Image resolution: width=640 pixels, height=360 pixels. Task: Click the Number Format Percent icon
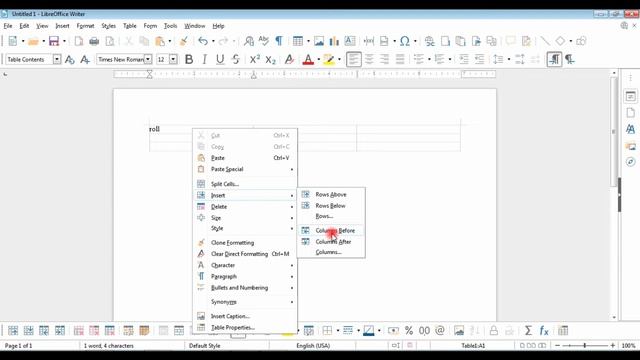[x=409, y=330]
